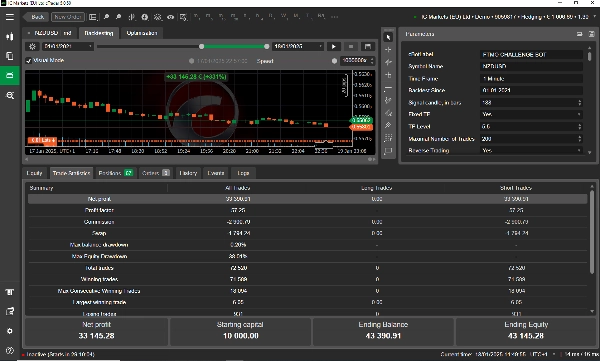Start the backtest with play button
Image resolution: width=600 pixels, height=361 pixels.
point(334,46)
